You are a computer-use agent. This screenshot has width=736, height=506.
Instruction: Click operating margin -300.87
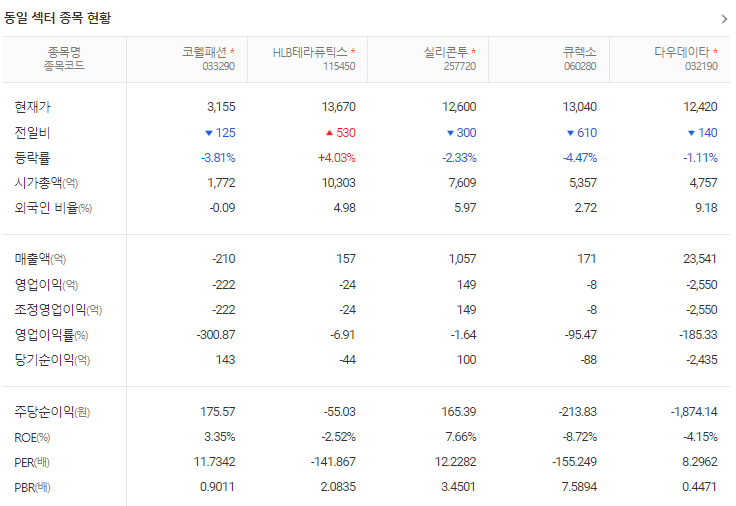216,335
